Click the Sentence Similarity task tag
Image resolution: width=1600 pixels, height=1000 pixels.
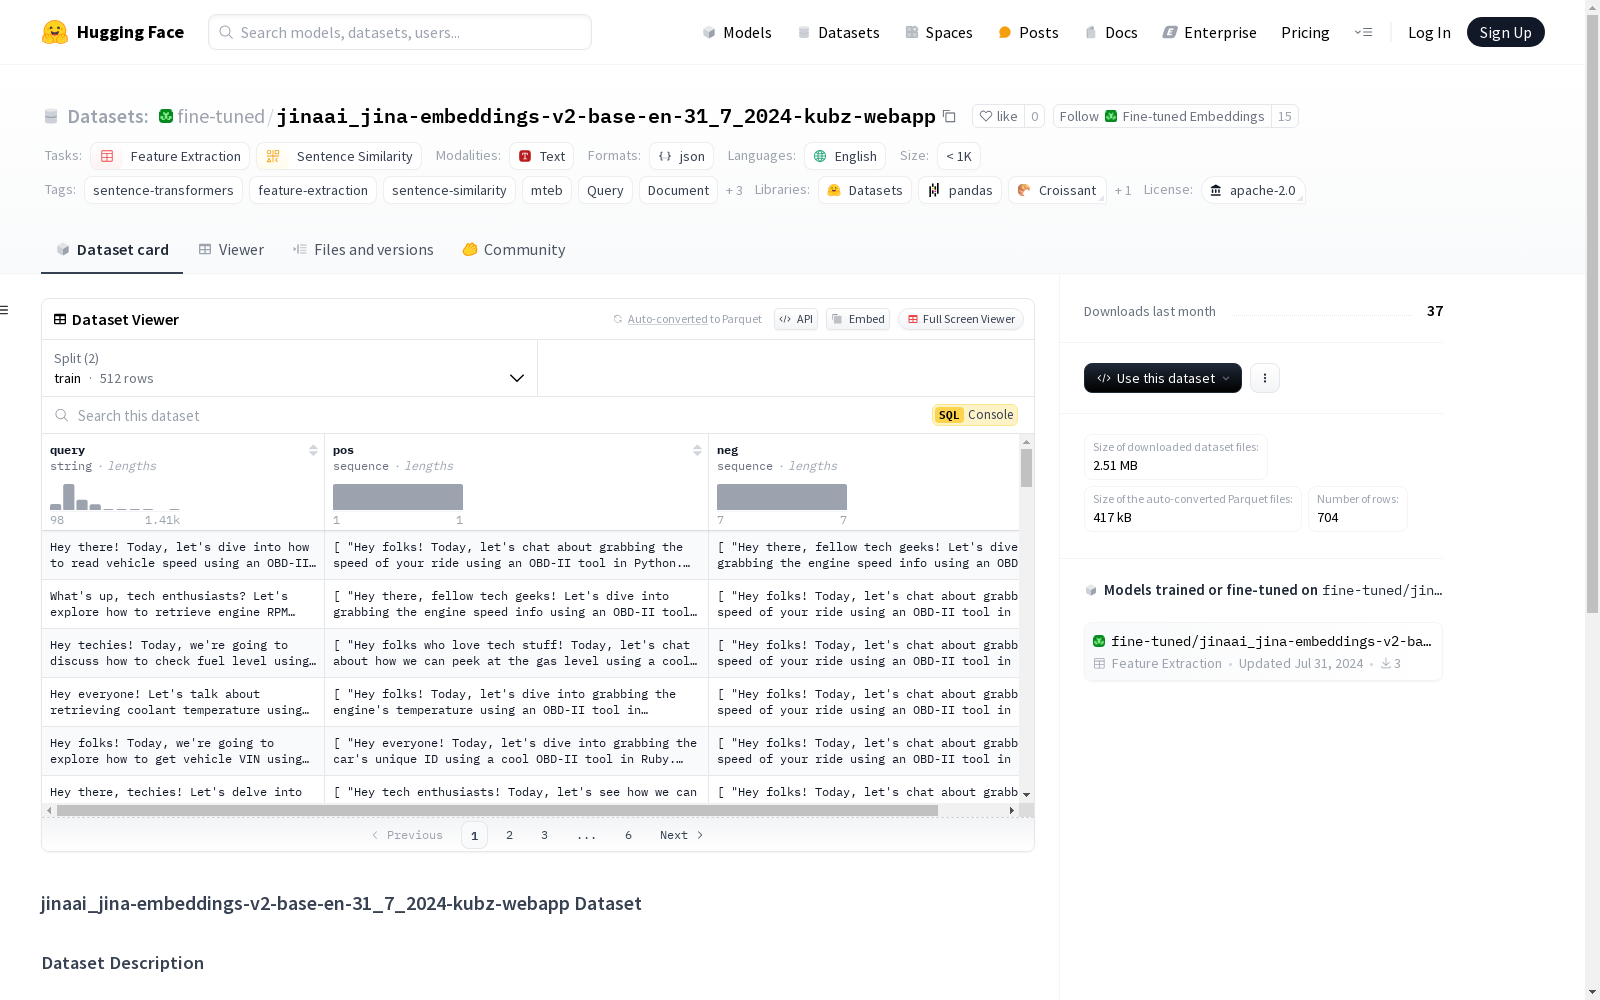(339, 156)
